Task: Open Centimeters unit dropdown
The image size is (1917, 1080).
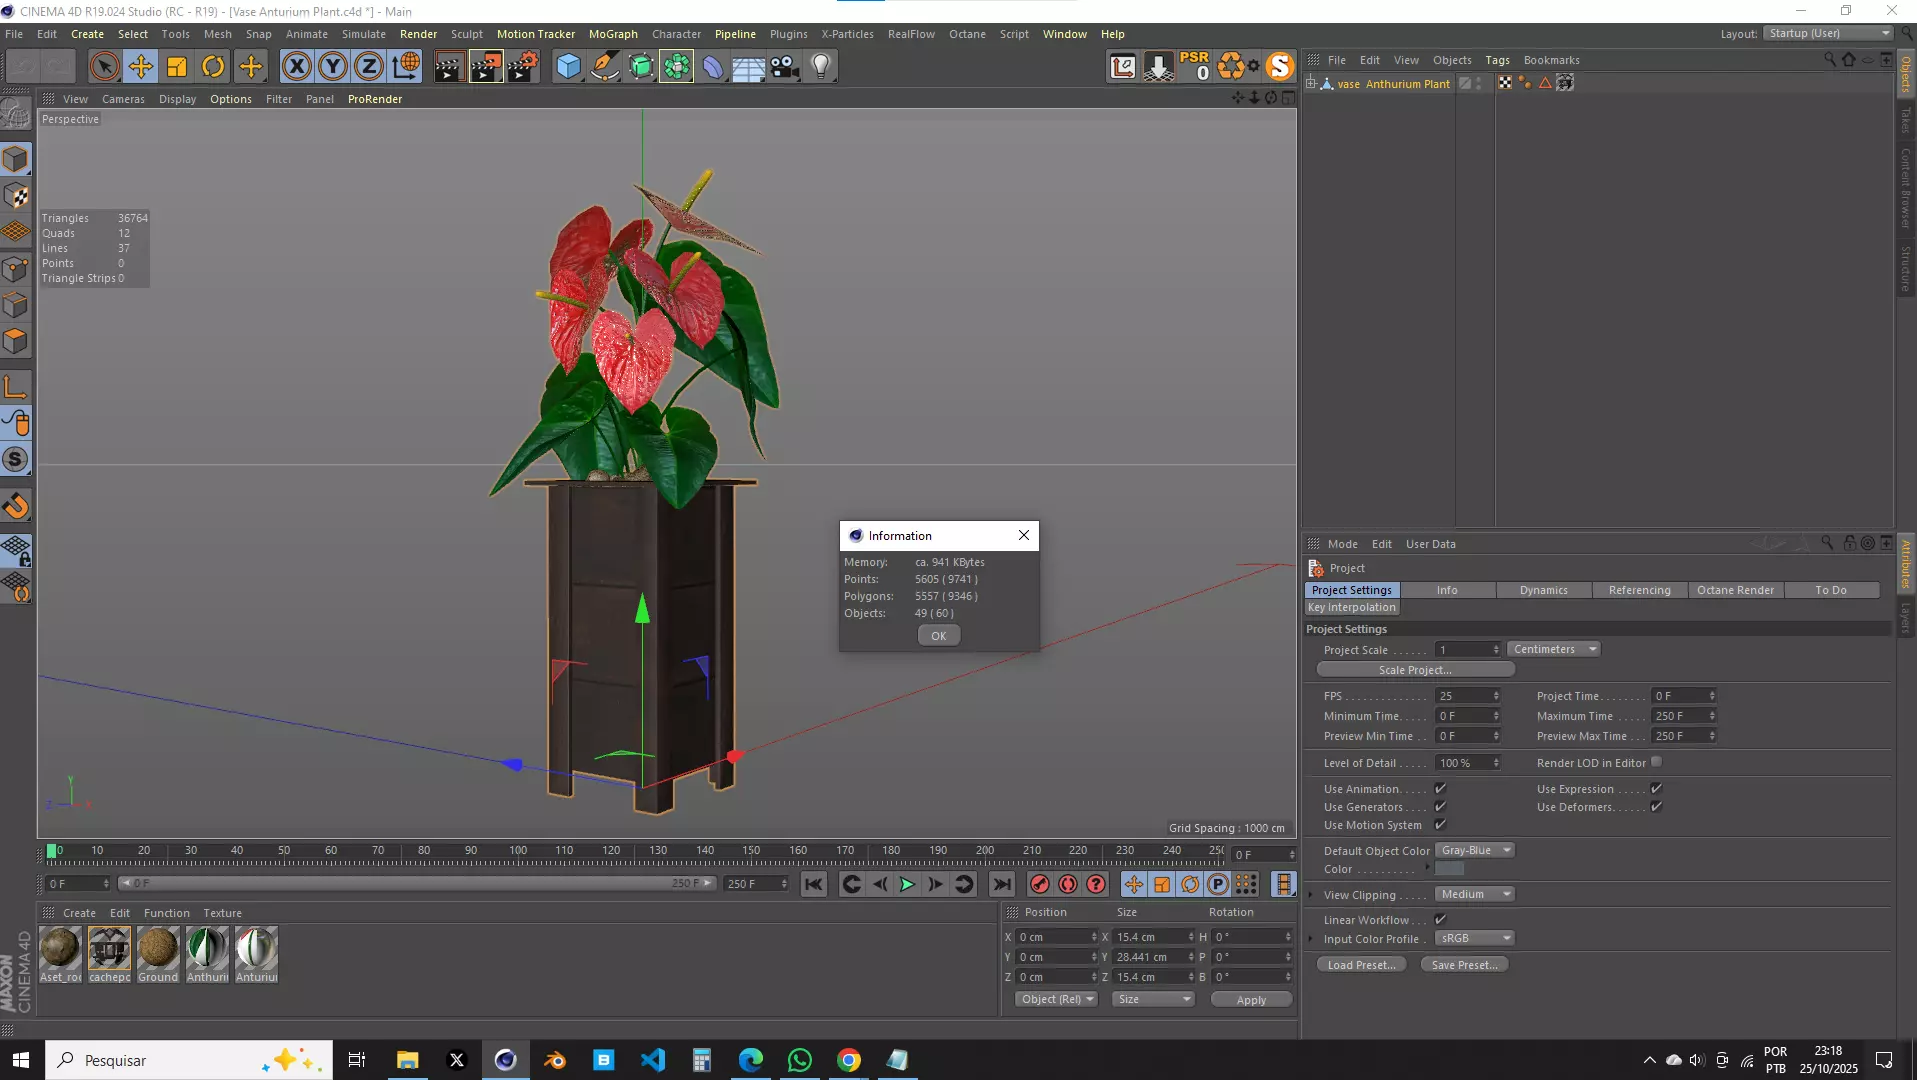Action: (x=1554, y=649)
